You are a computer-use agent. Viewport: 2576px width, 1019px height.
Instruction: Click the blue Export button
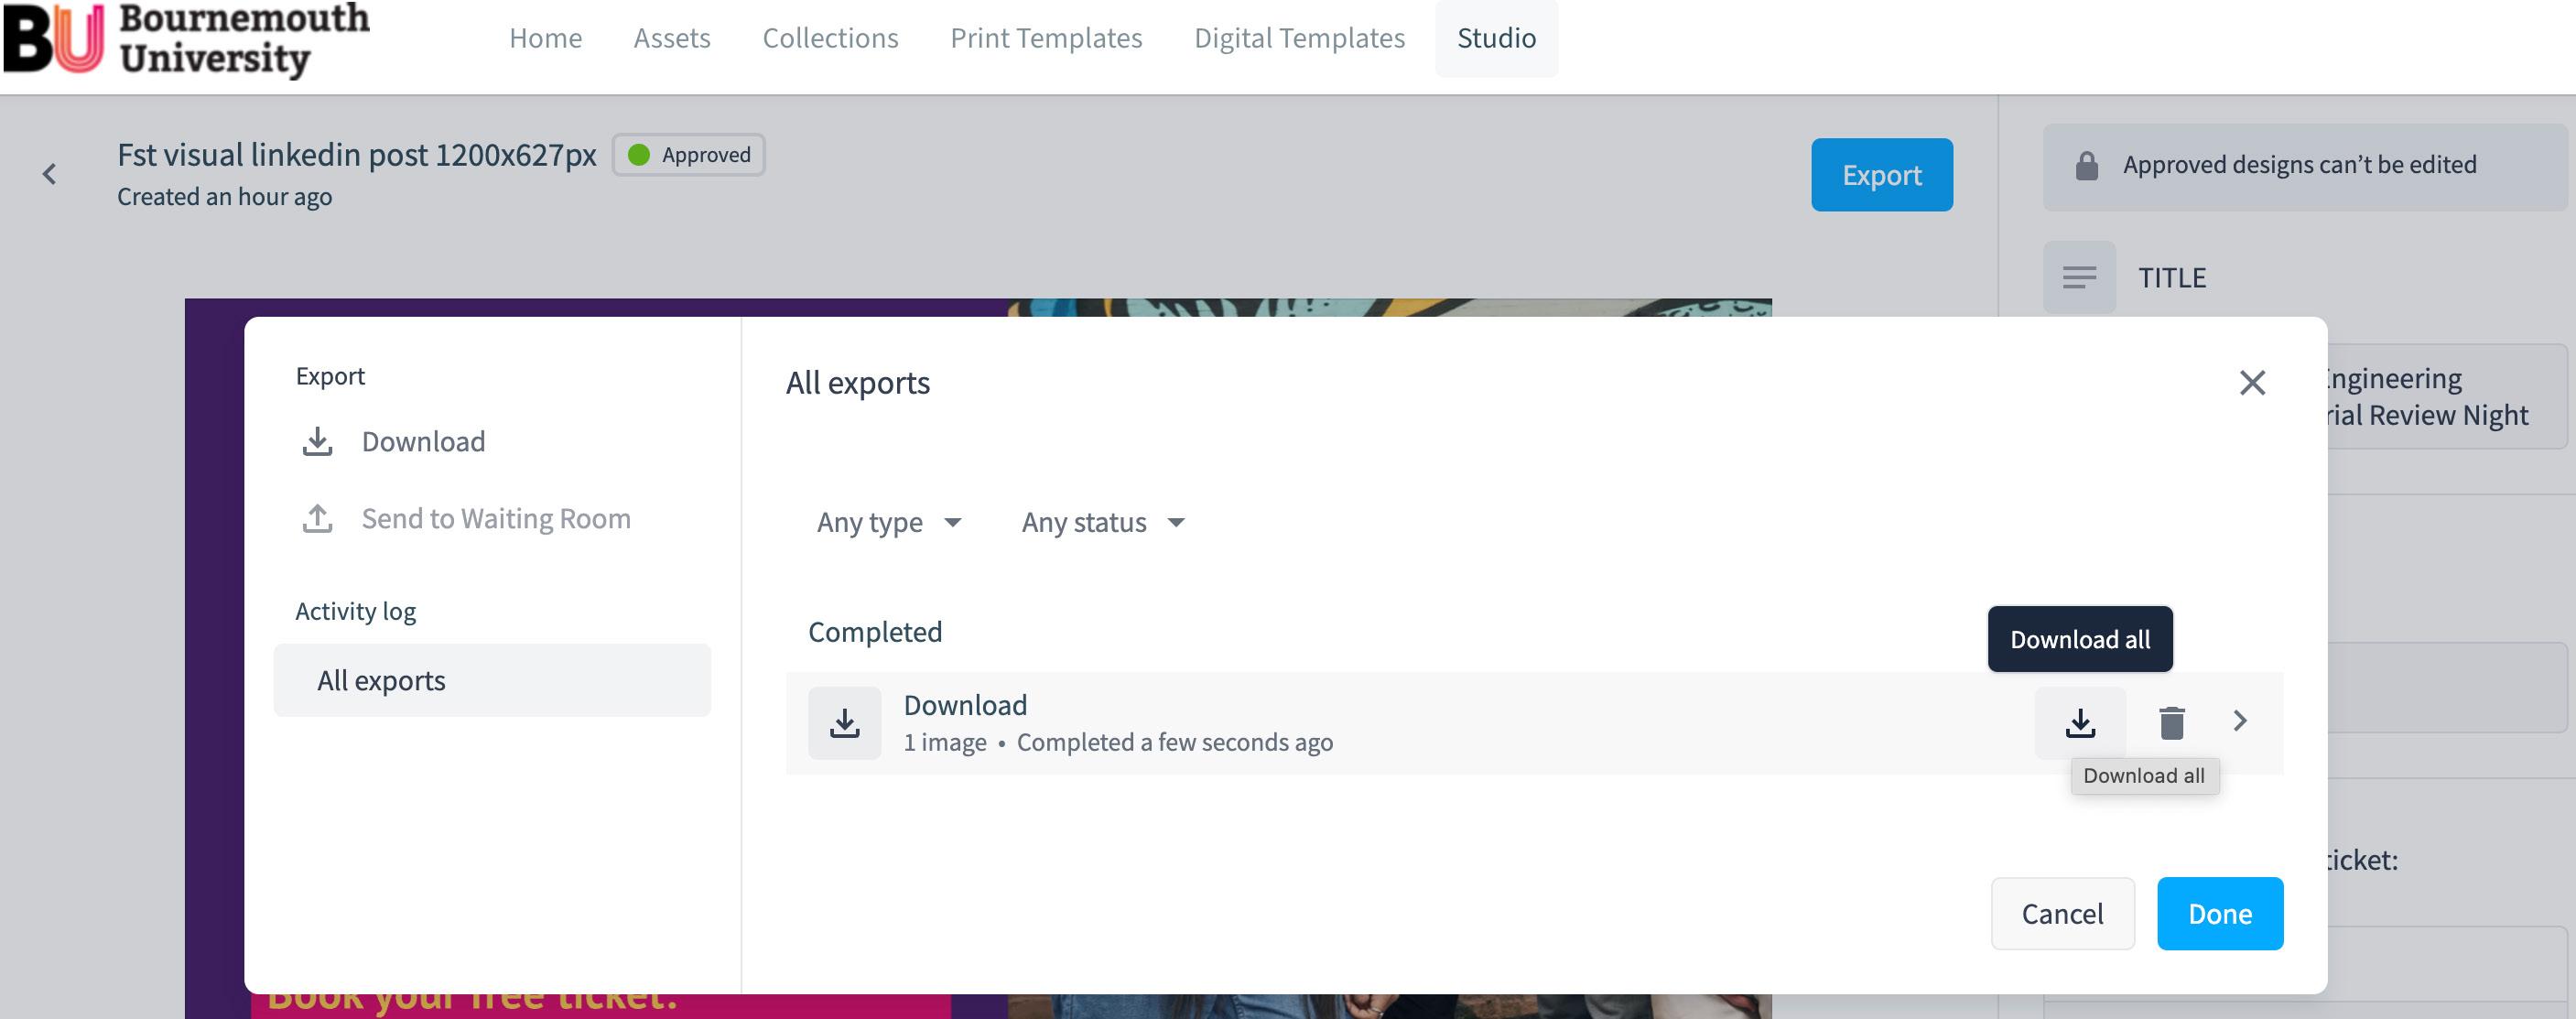[1881, 175]
